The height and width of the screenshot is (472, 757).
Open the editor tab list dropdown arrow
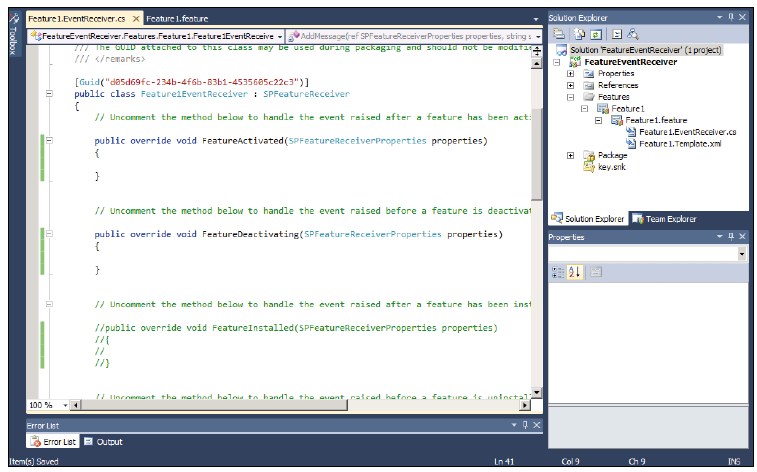coord(535,19)
